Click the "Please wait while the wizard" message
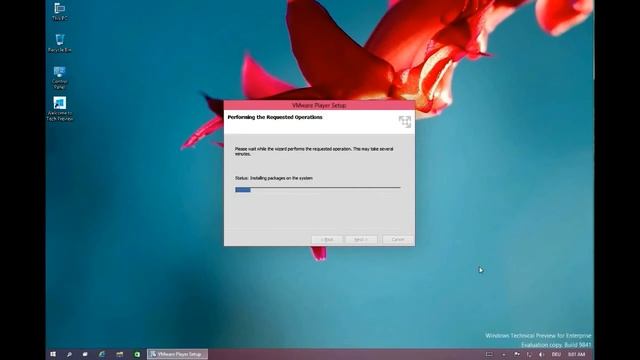 pos(314,151)
